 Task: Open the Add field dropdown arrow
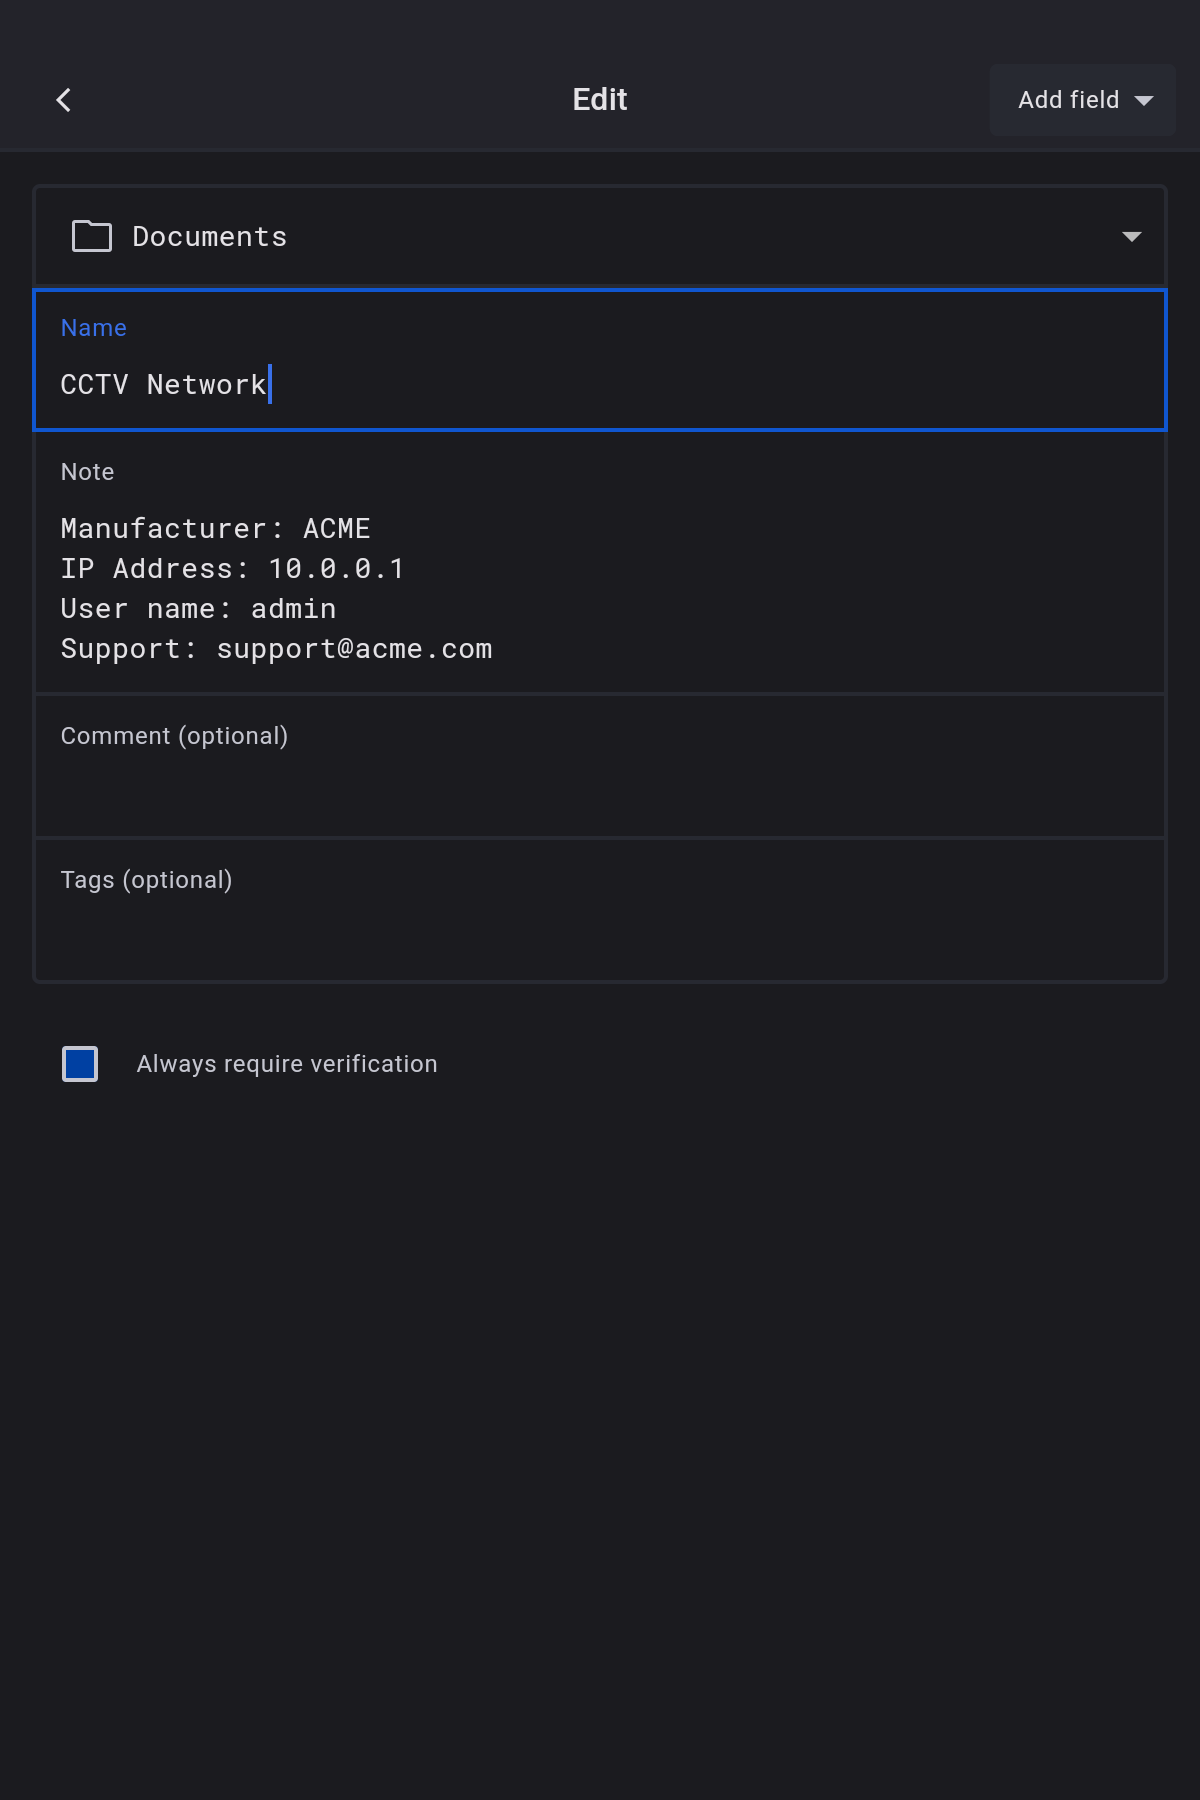point(1144,100)
